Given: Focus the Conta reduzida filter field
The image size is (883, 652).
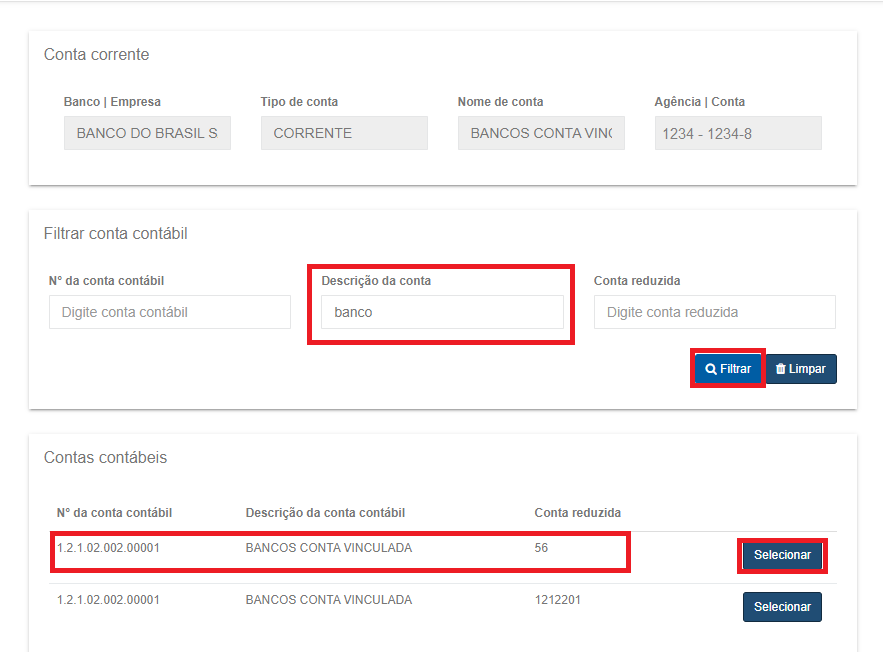Looking at the screenshot, I should click(x=715, y=312).
